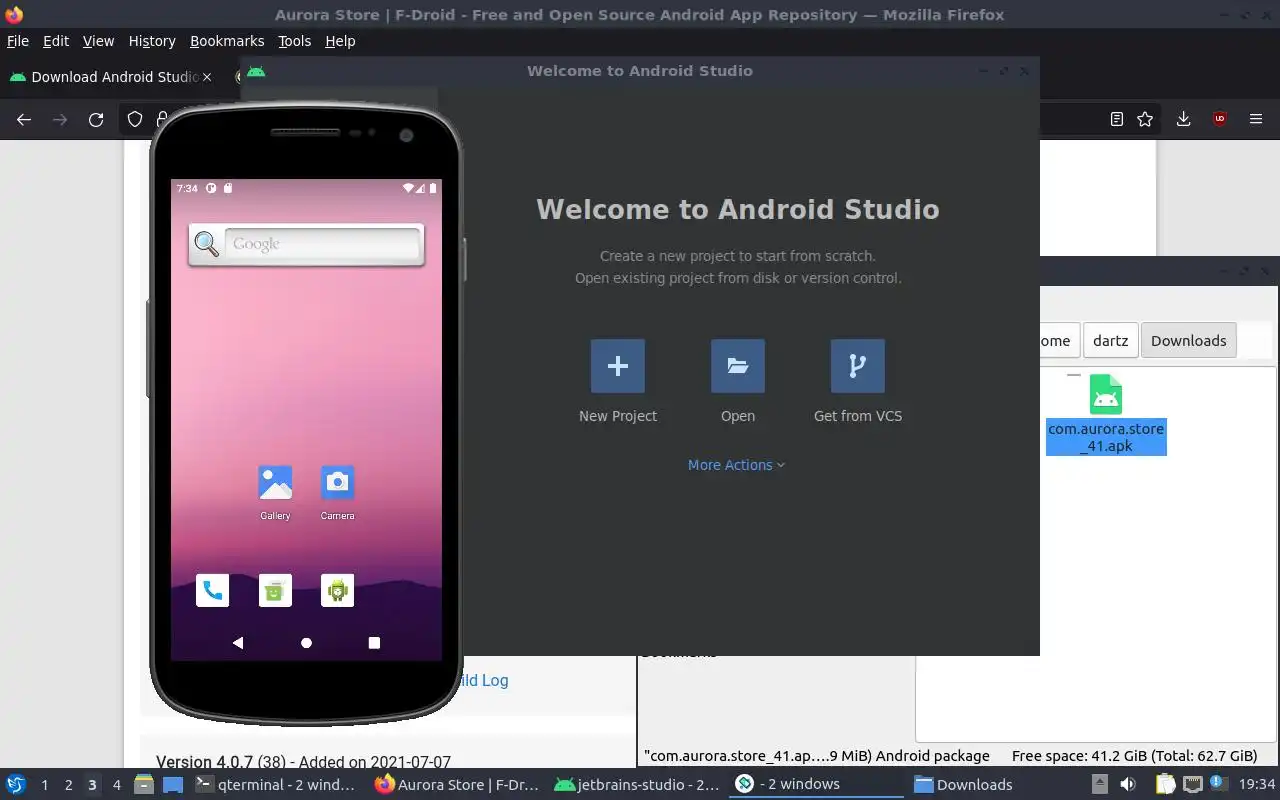Open the Firefox hamburger application menu
This screenshot has height=800, width=1280.
click(1256, 119)
